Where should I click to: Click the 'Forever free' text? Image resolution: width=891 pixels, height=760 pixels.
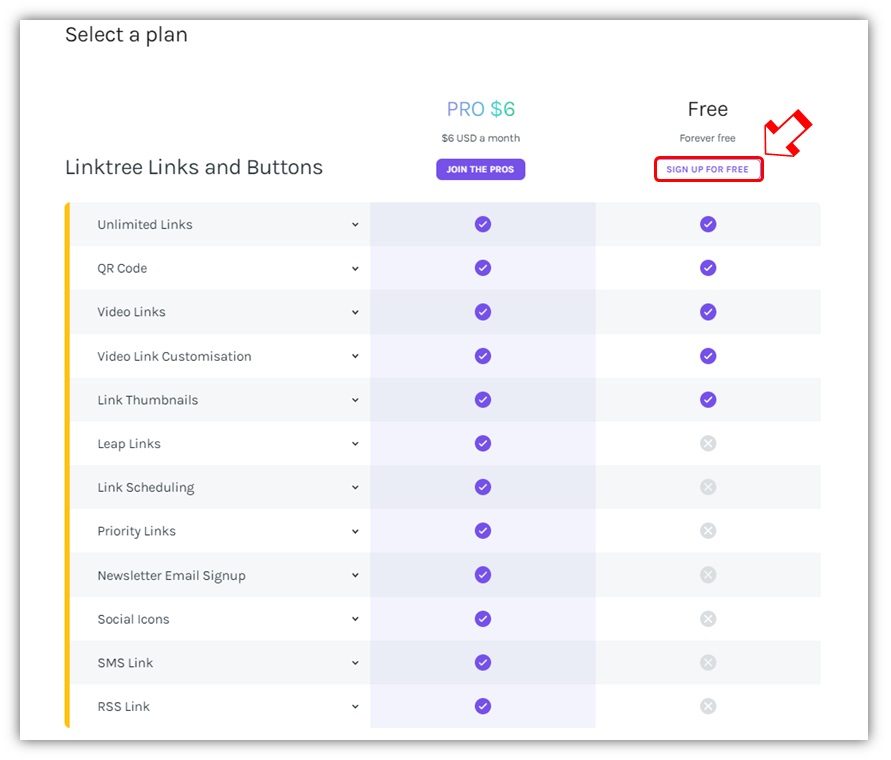click(707, 138)
